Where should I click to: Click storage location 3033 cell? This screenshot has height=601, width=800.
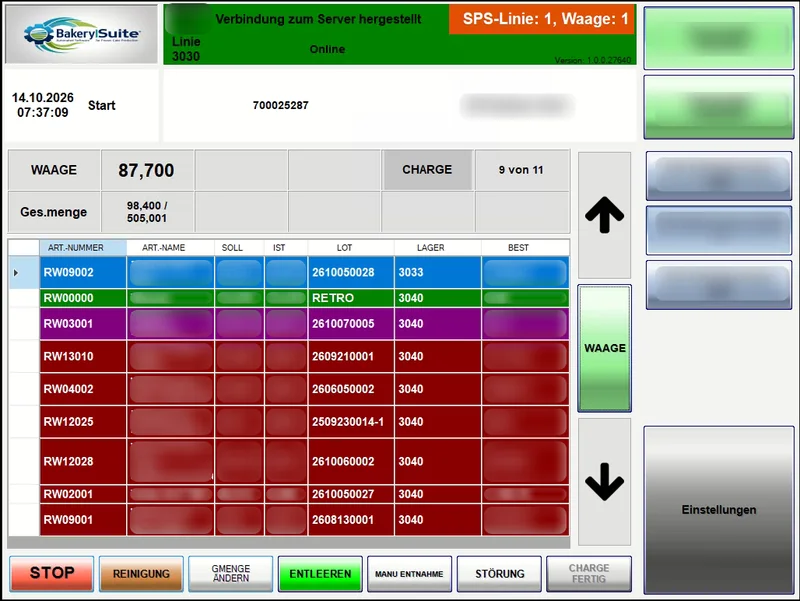point(438,272)
